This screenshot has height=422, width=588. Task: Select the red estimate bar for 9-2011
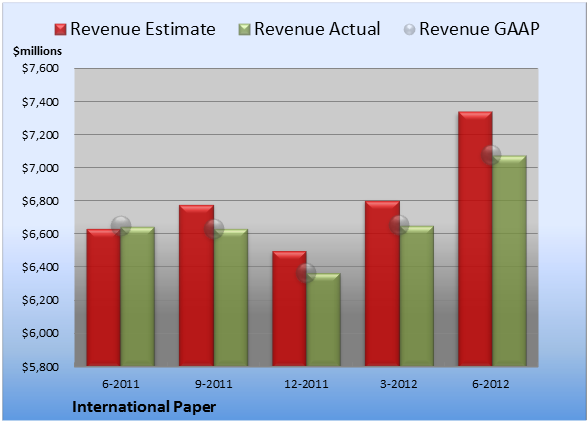point(196,285)
